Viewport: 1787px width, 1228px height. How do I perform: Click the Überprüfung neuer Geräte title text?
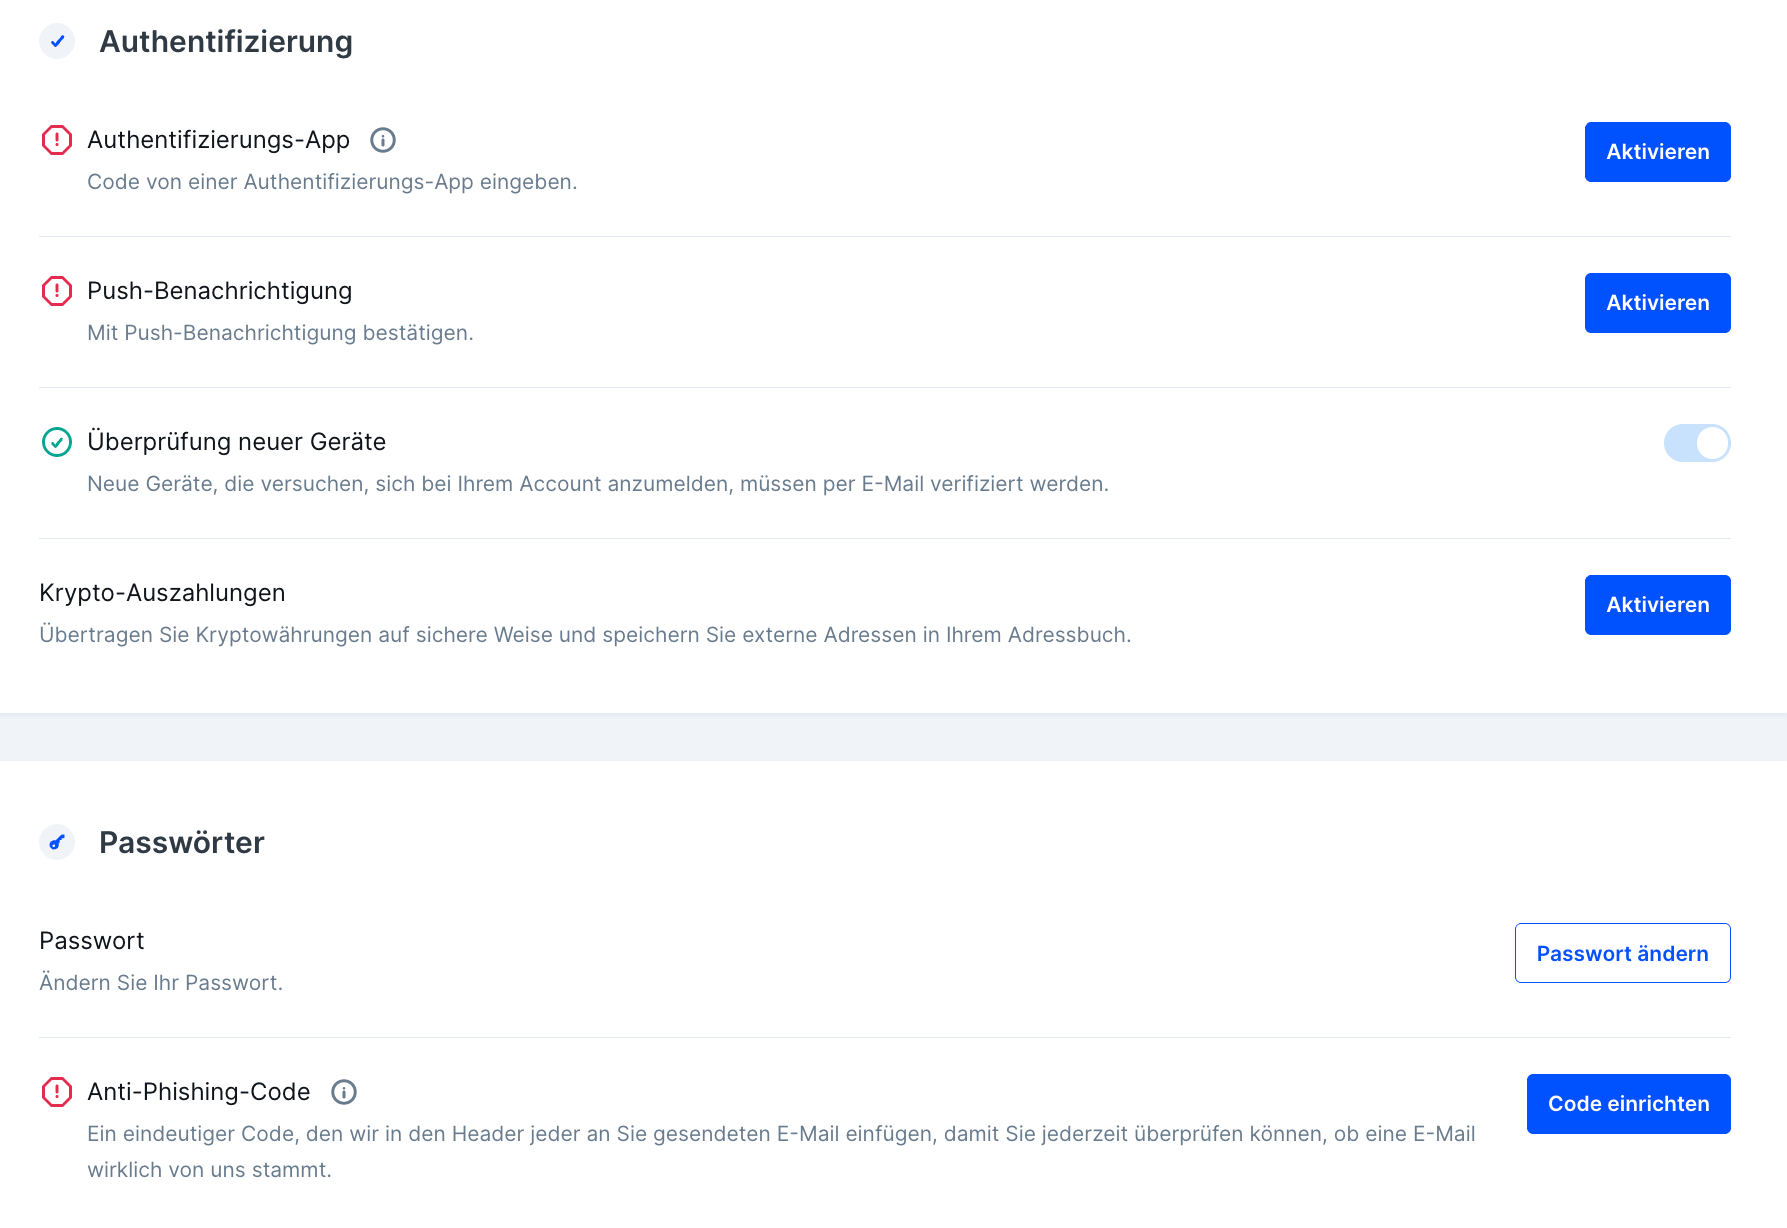(x=237, y=442)
